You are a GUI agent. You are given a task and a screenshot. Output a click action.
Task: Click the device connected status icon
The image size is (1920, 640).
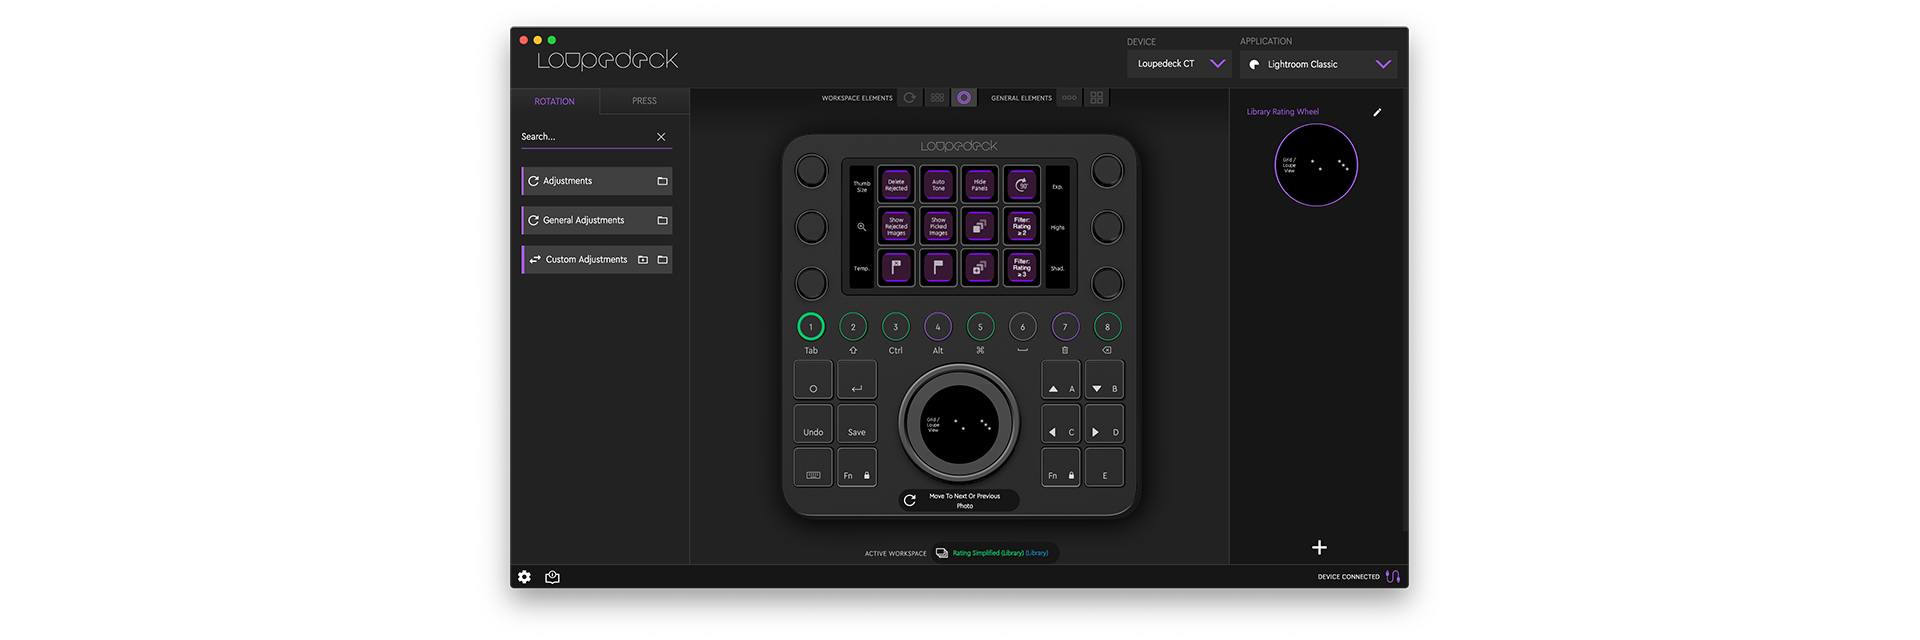point(1393,576)
